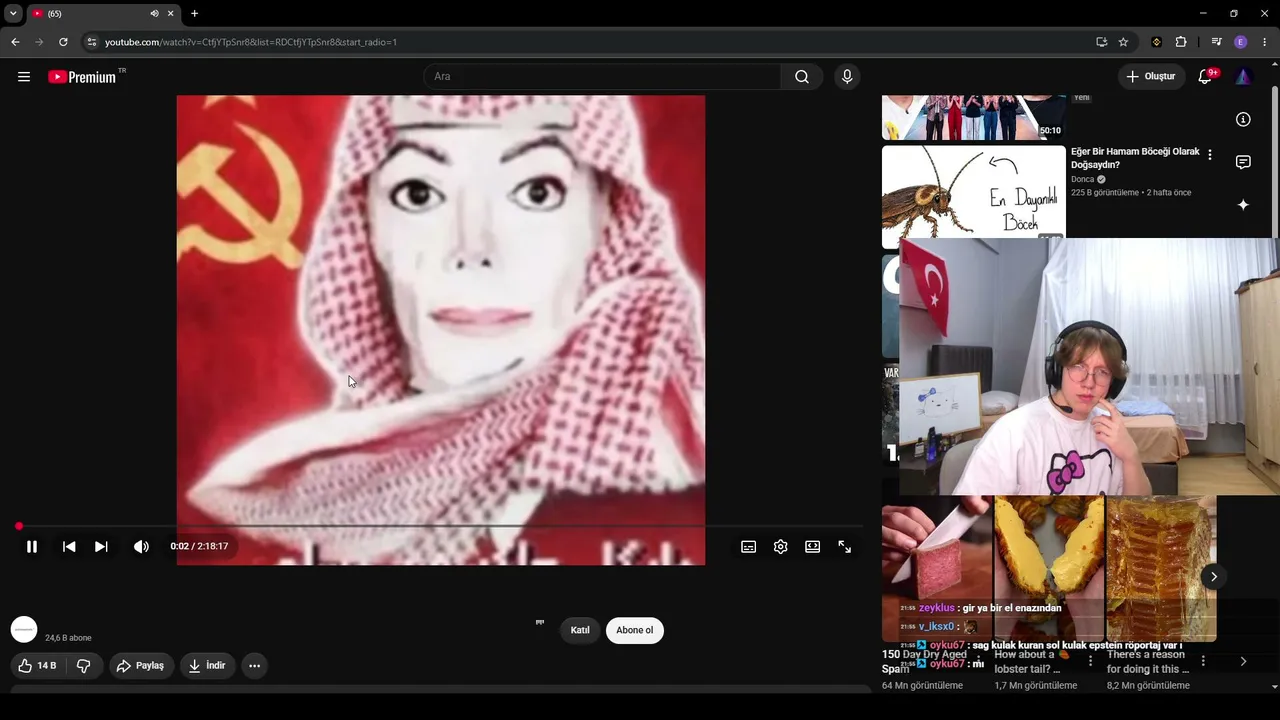Open the browser media controls icon
Viewport: 1280px width, 720px height.
point(1216,42)
